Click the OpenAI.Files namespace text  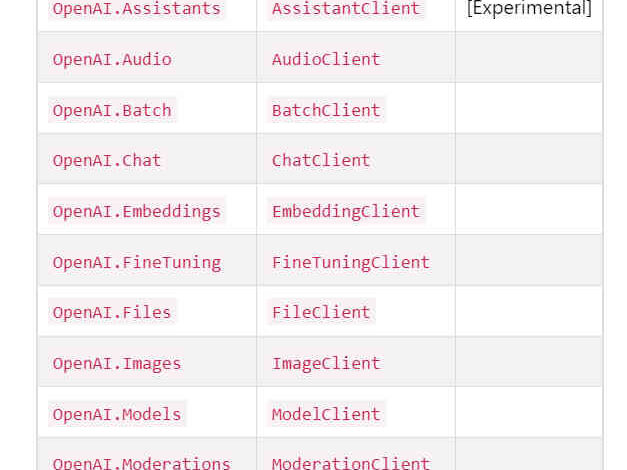point(112,312)
